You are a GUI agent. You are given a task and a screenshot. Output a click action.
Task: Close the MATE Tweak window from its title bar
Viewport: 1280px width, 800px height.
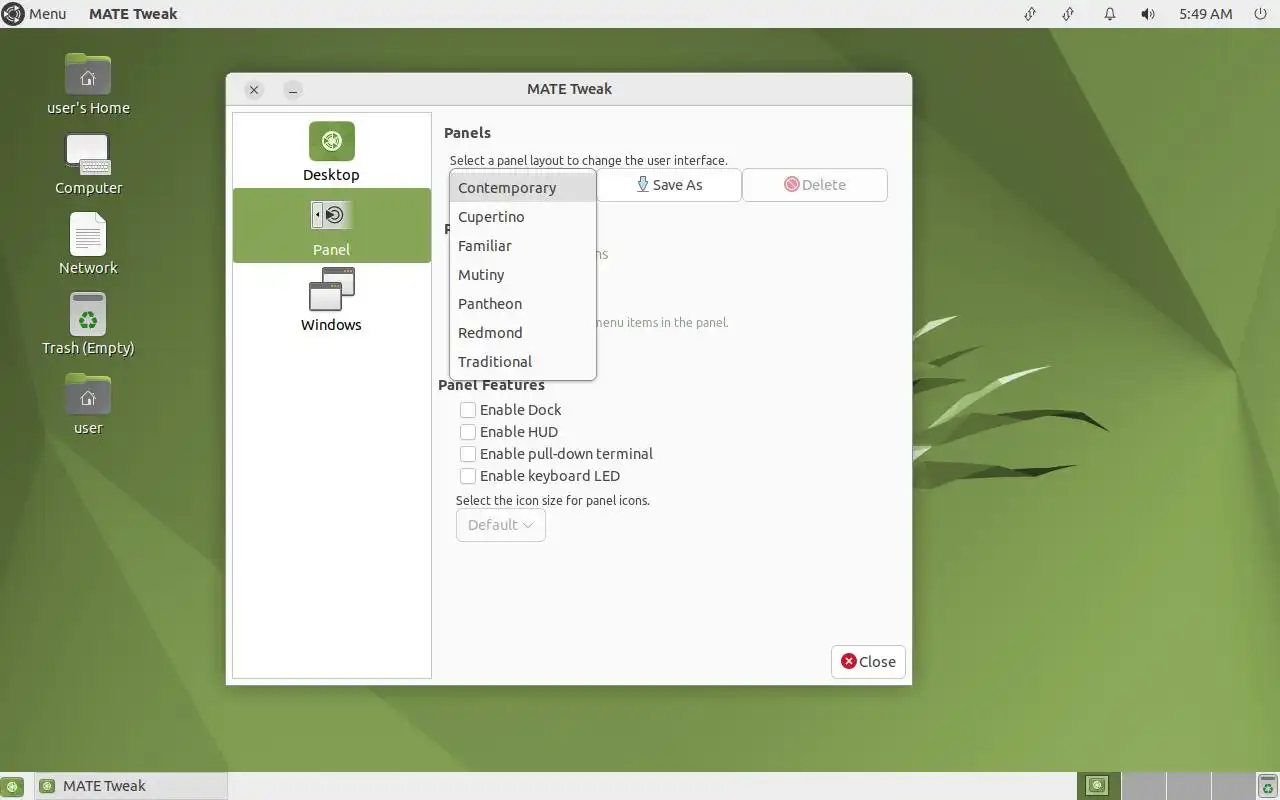pos(254,90)
